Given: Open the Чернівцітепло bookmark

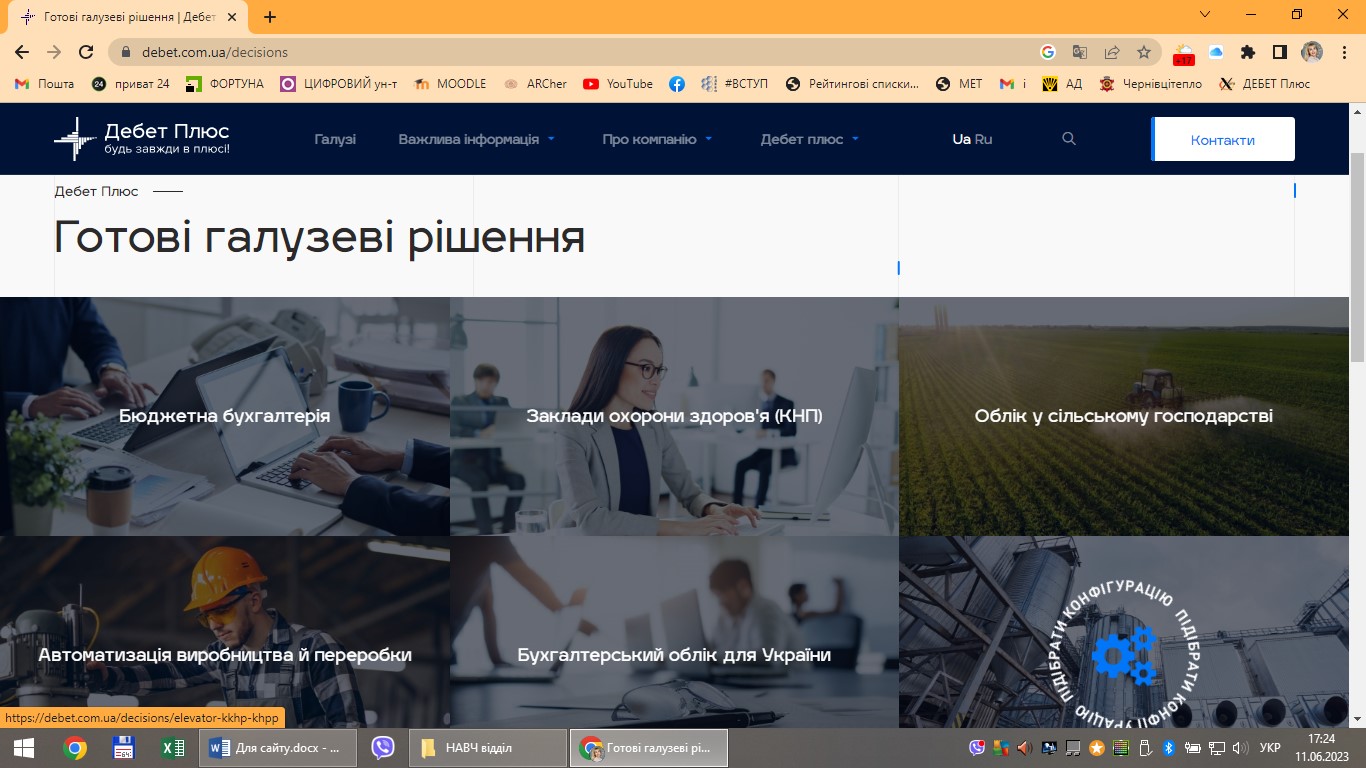Looking at the screenshot, I should click(1150, 84).
